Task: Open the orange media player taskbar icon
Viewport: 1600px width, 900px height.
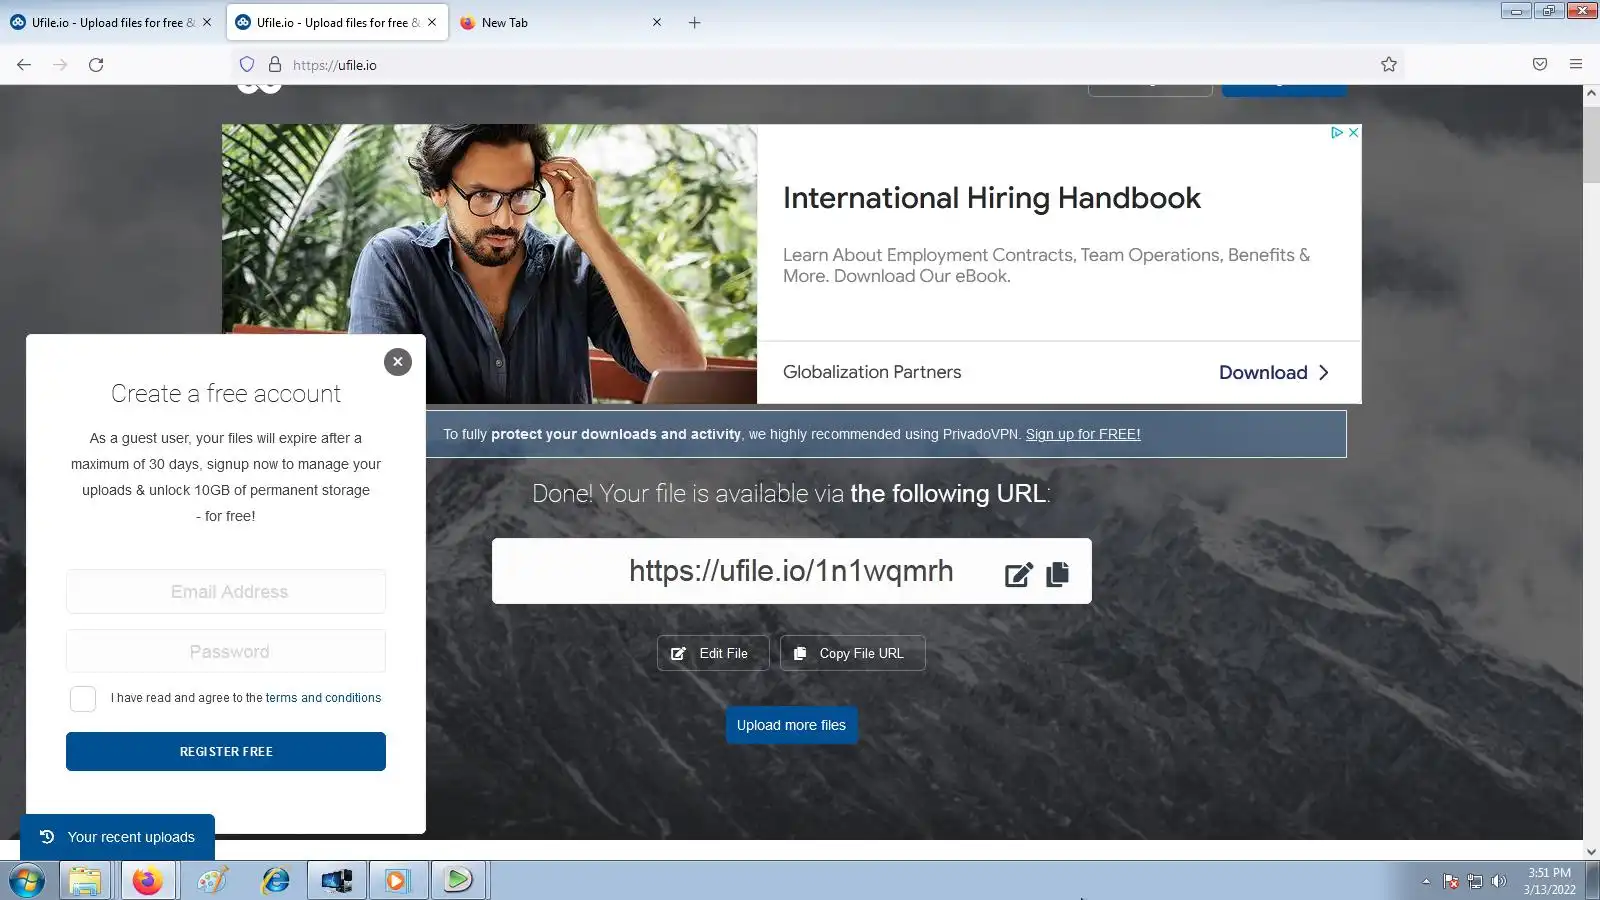Action: (x=398, y=881)
